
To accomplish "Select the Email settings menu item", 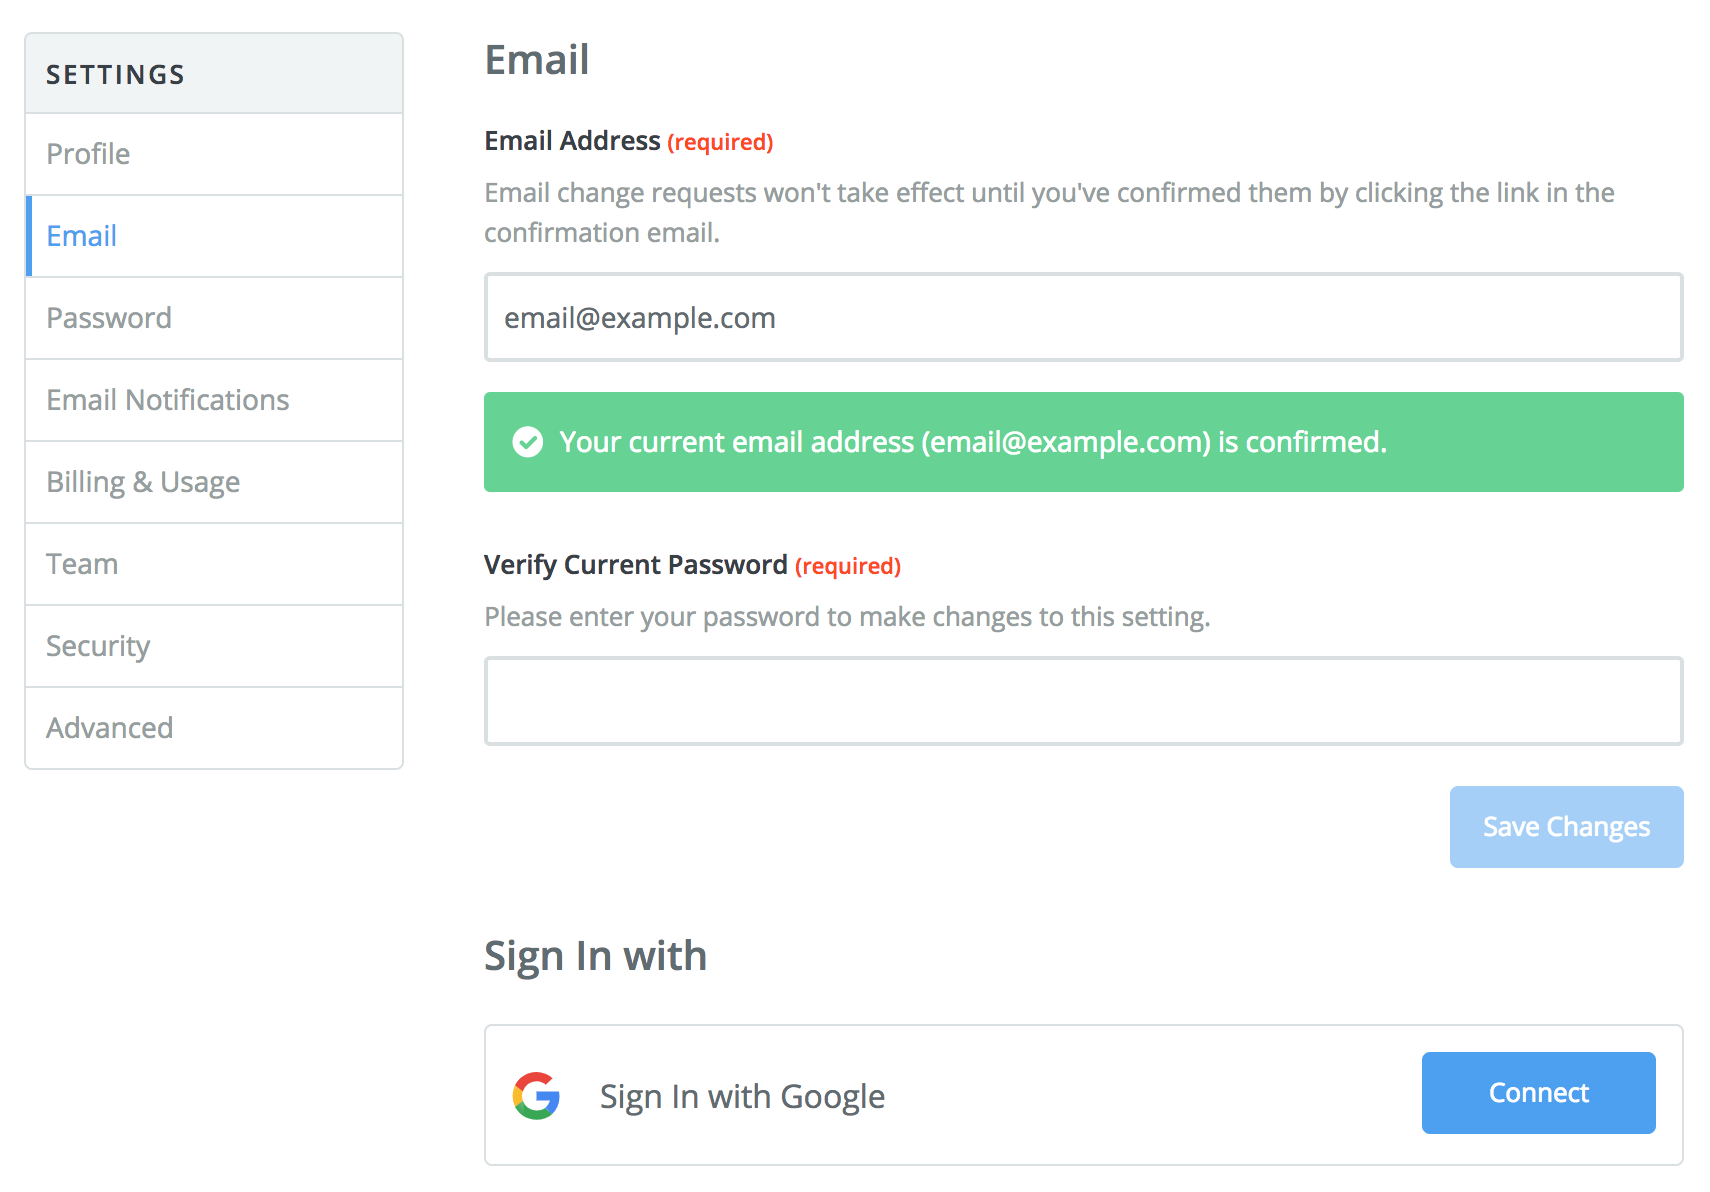I will (214, 236).
